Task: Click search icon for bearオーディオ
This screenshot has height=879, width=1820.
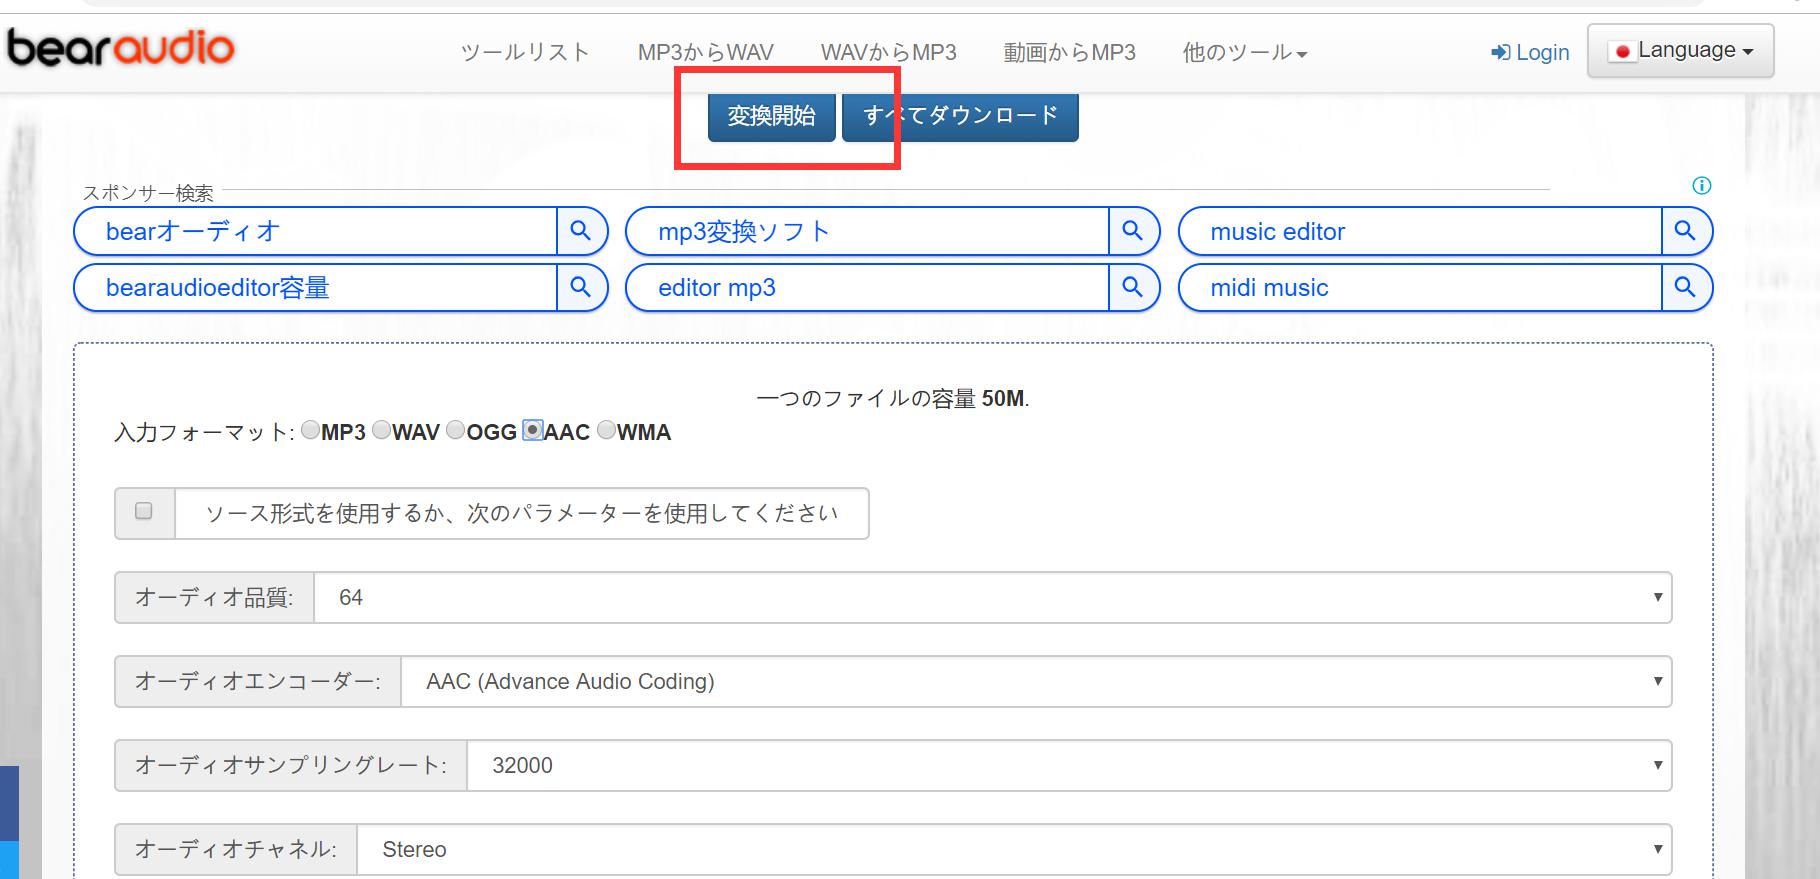Action: pos(581,231)
